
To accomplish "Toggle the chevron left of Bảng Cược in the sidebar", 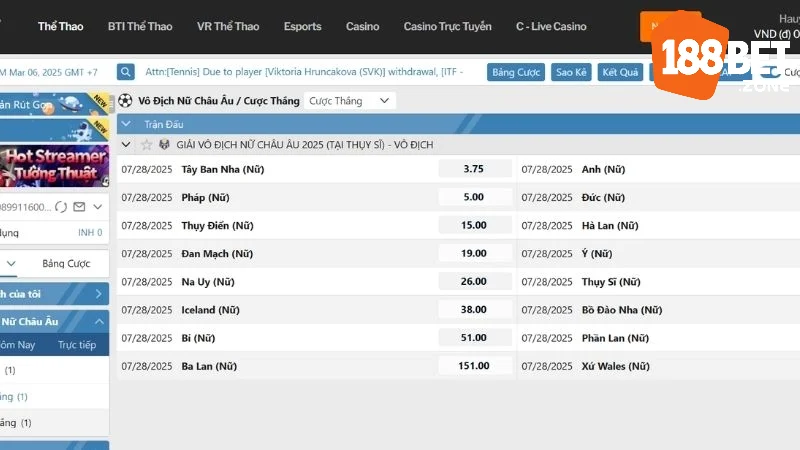I will (11, 264).
